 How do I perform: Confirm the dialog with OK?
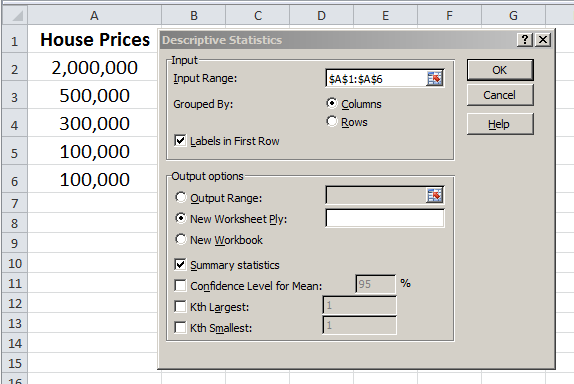coord(500,70)
